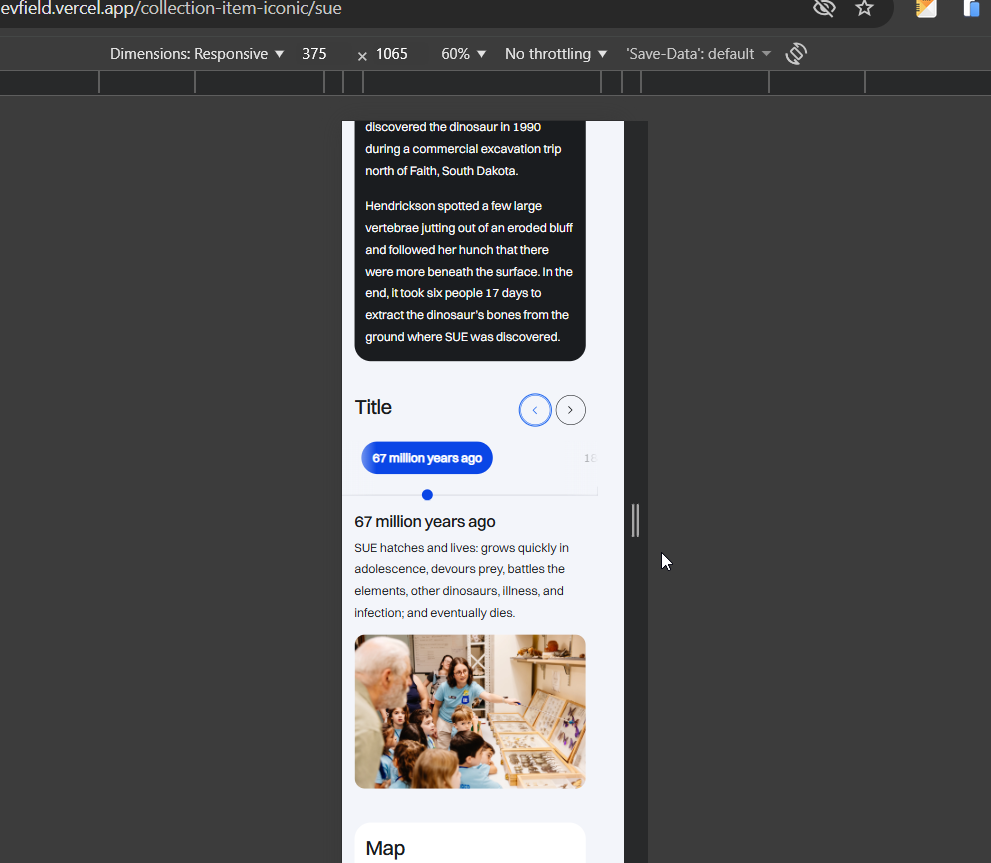Screen dimensions: 991x863
Task: Go to previous timeline item arrow
Action: 535,410
